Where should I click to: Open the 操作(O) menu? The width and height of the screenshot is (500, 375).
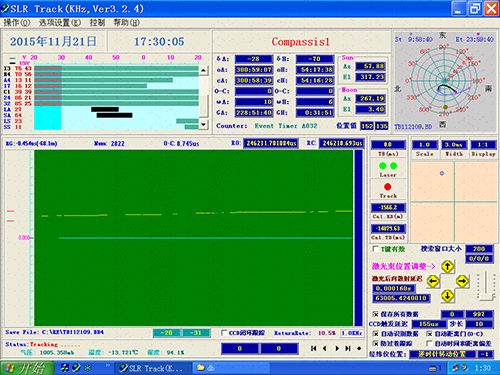point(17,23)
